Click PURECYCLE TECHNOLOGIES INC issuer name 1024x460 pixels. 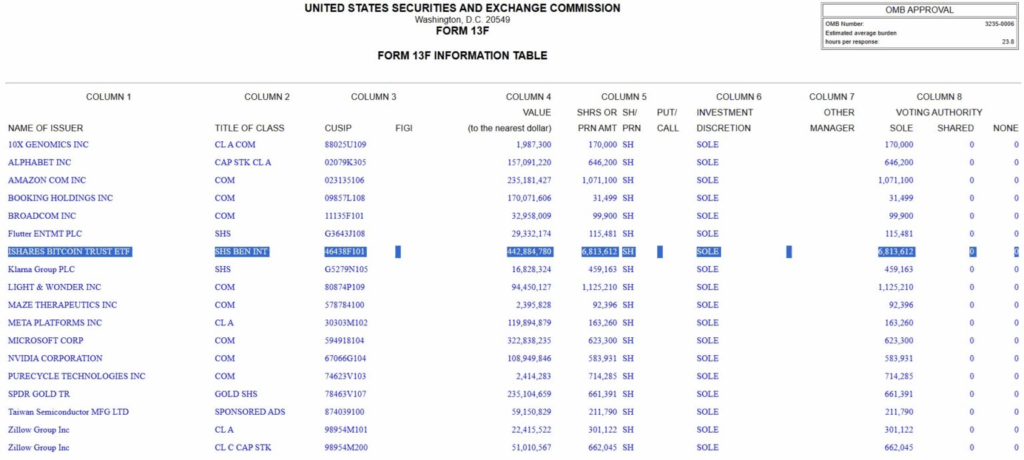[77, 376]
